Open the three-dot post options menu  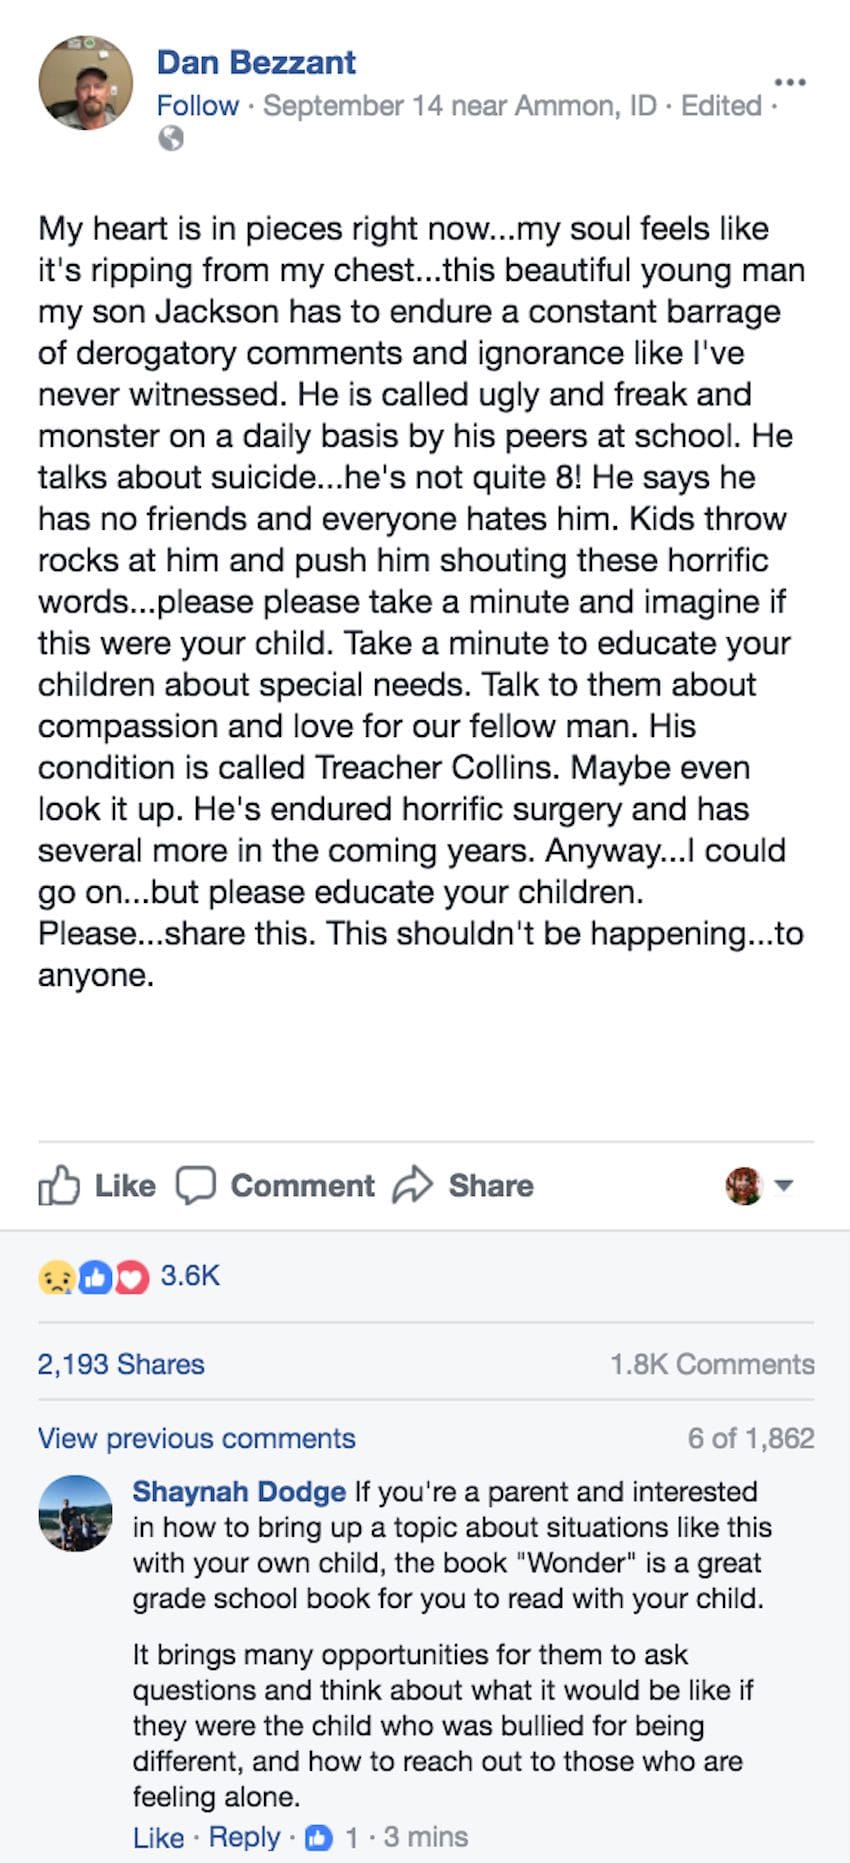pyautogui.click(x=790, y=82)
